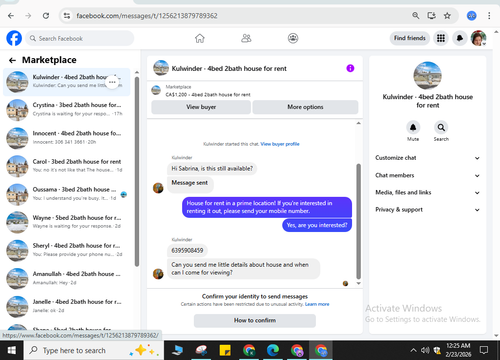Viewport: 500px width, 360px height.
Task: Mute the Kulwinder conversation
Action: (x=413, y=127)
